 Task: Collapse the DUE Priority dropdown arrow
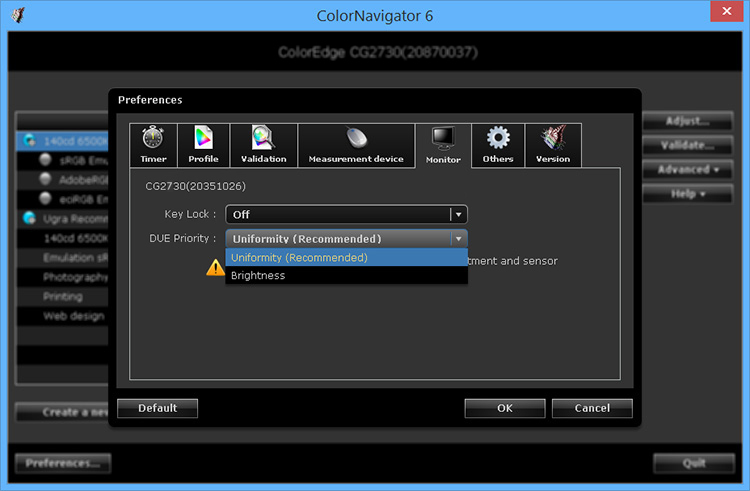point(458,238)
